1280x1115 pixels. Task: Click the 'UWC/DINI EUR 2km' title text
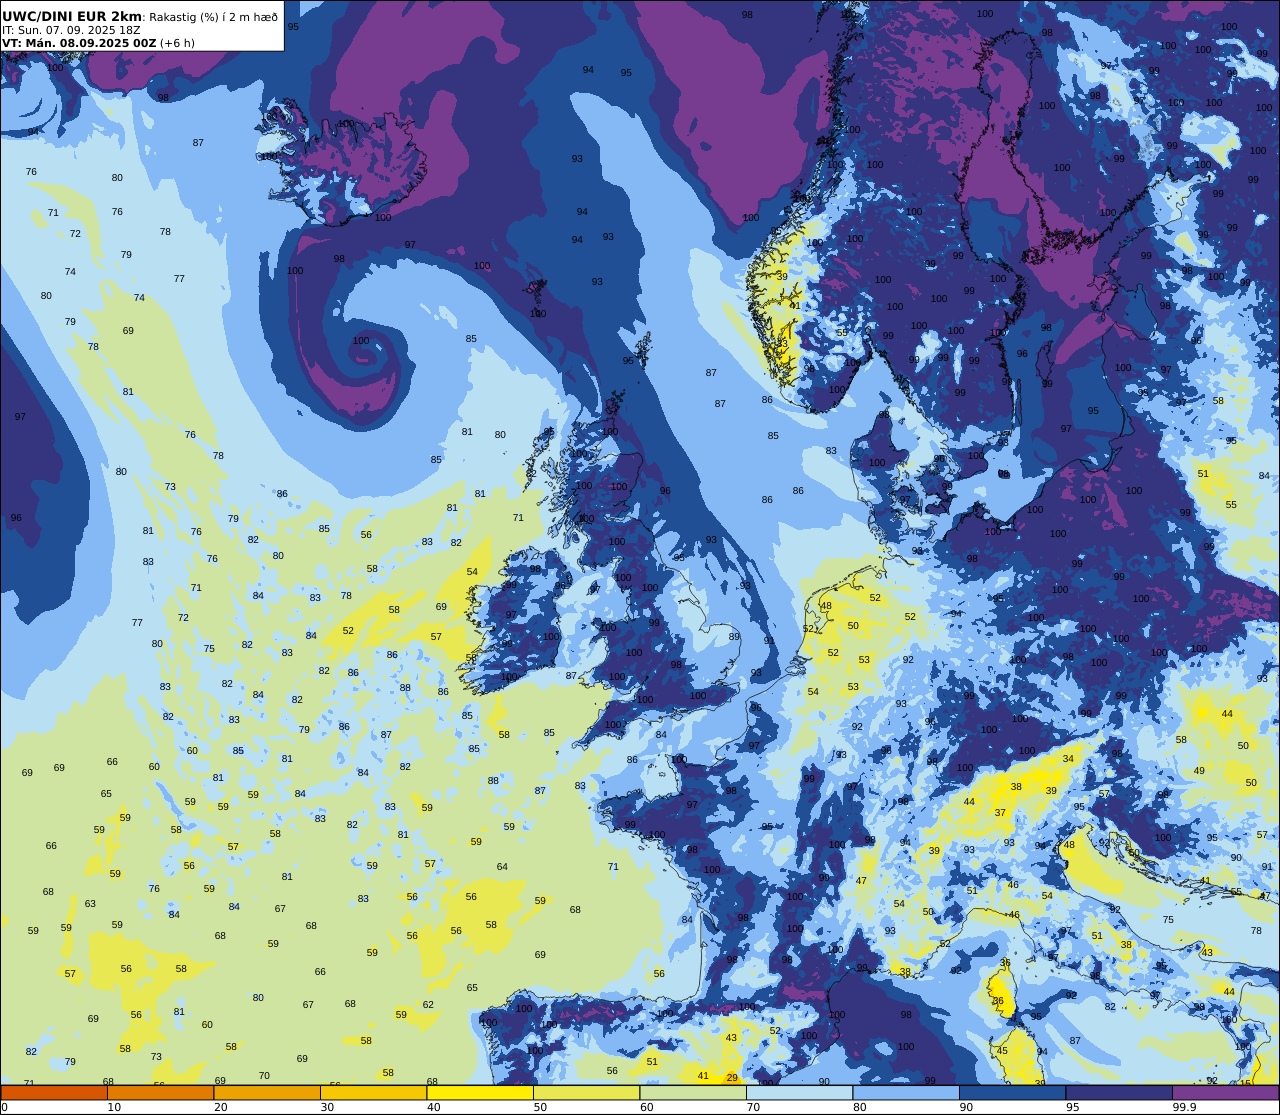click(x=72, y=16)
